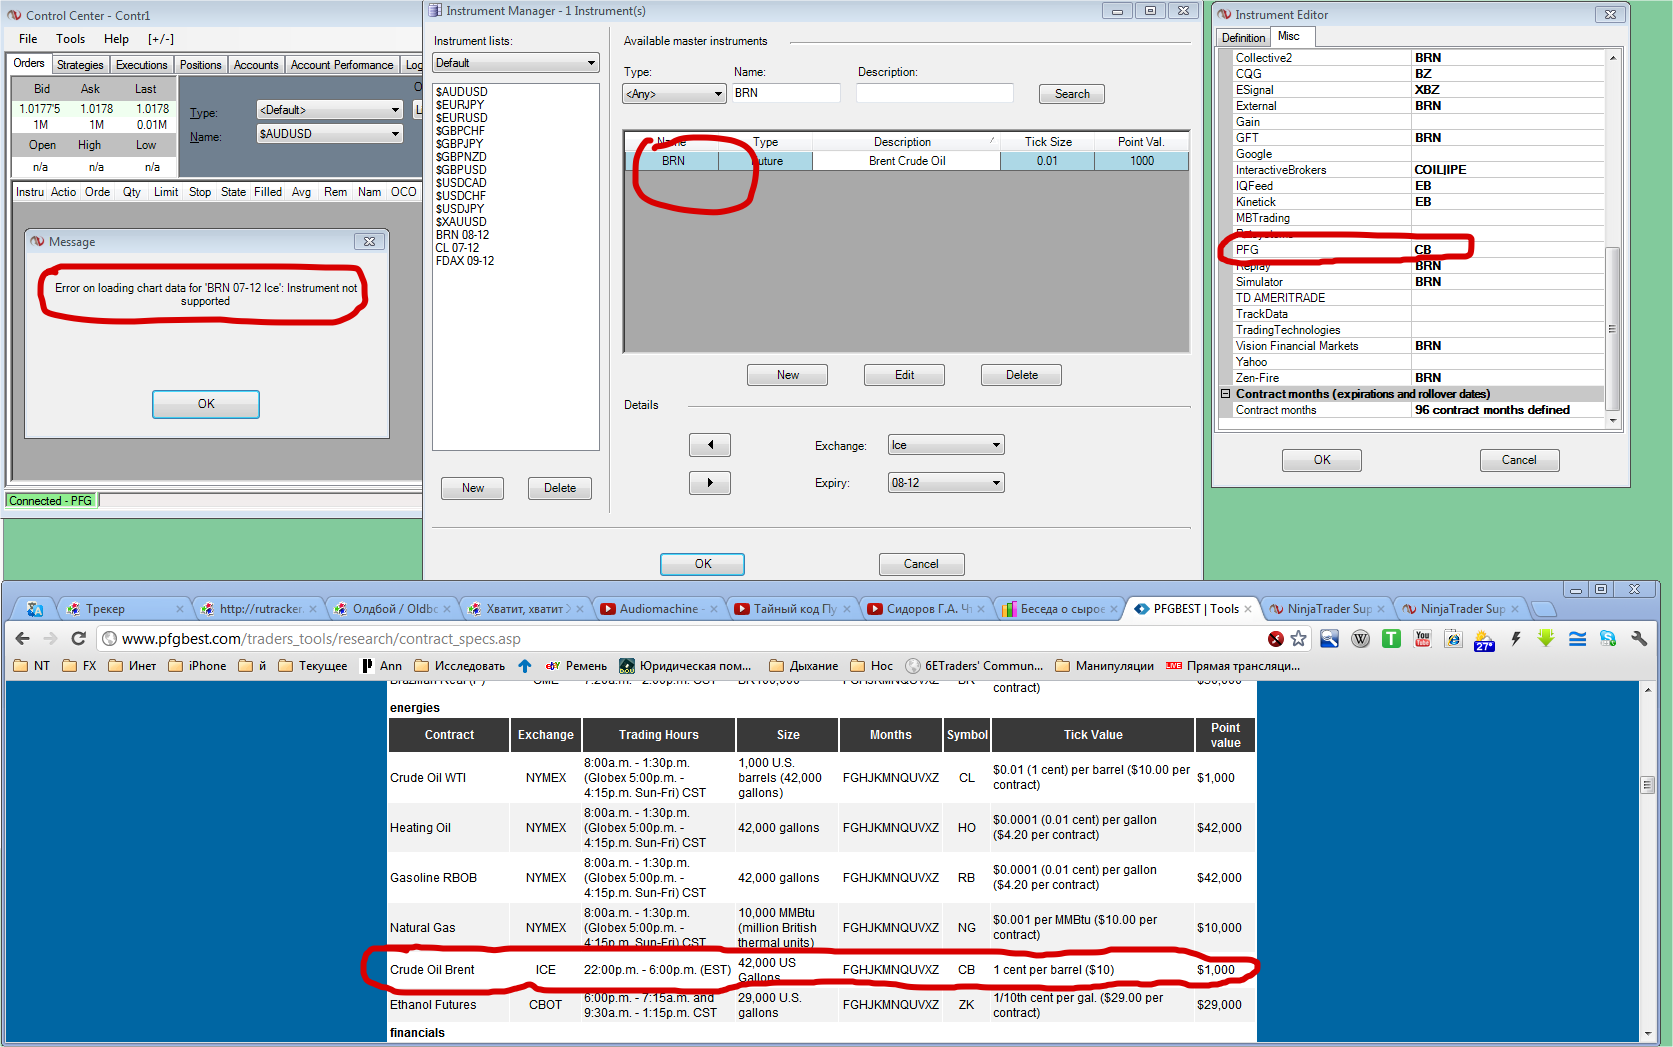Open the W extension icon in browser toolbar
Screen dimensions: 1673x1047
tap(1361, 639)
